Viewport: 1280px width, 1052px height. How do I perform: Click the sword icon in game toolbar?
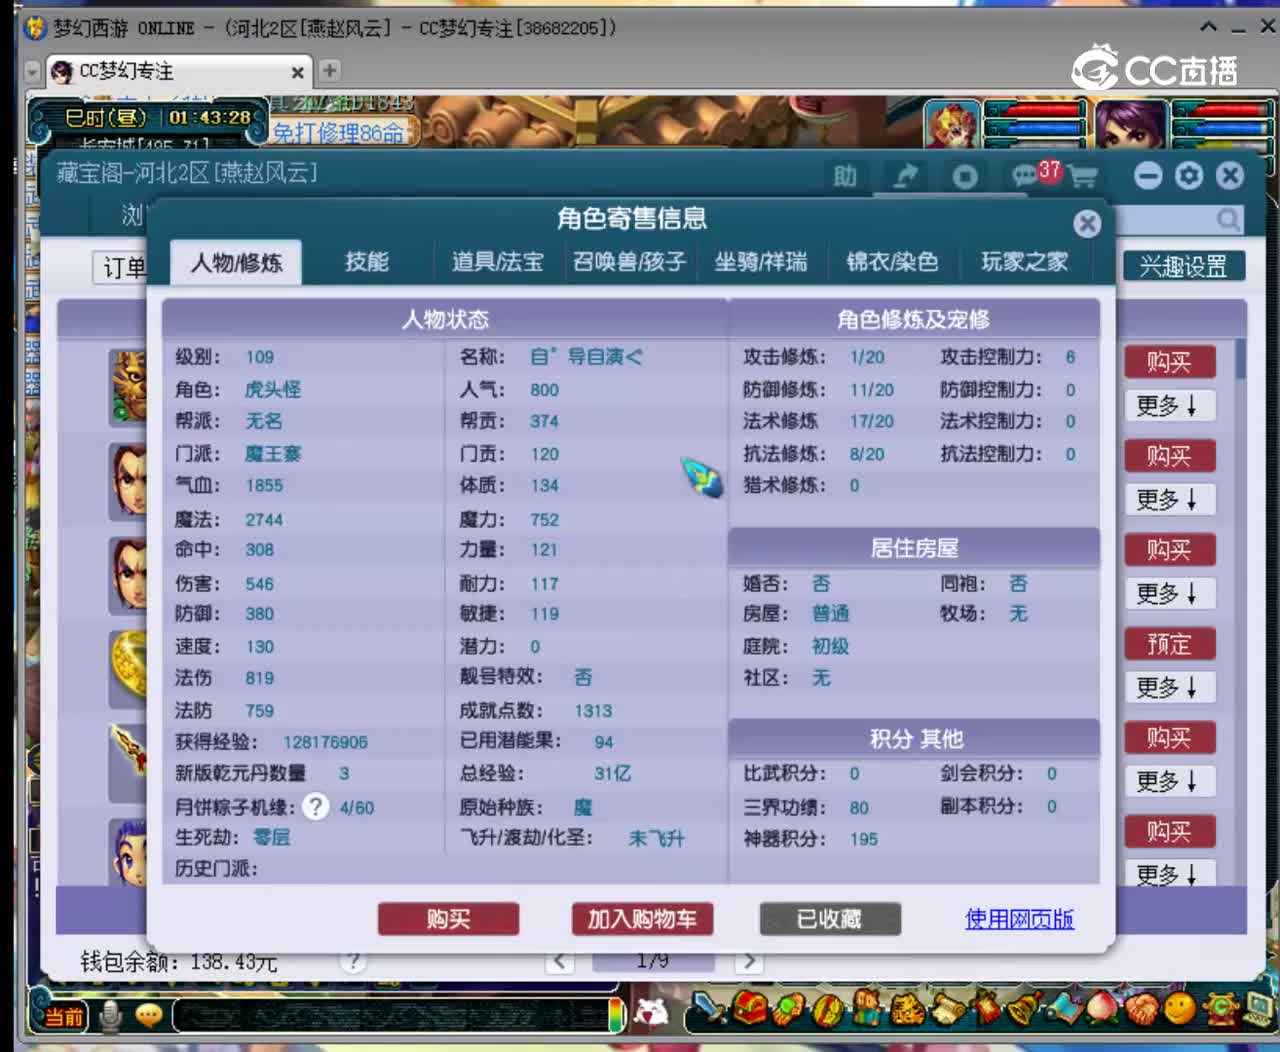[x=711, y=1008]
